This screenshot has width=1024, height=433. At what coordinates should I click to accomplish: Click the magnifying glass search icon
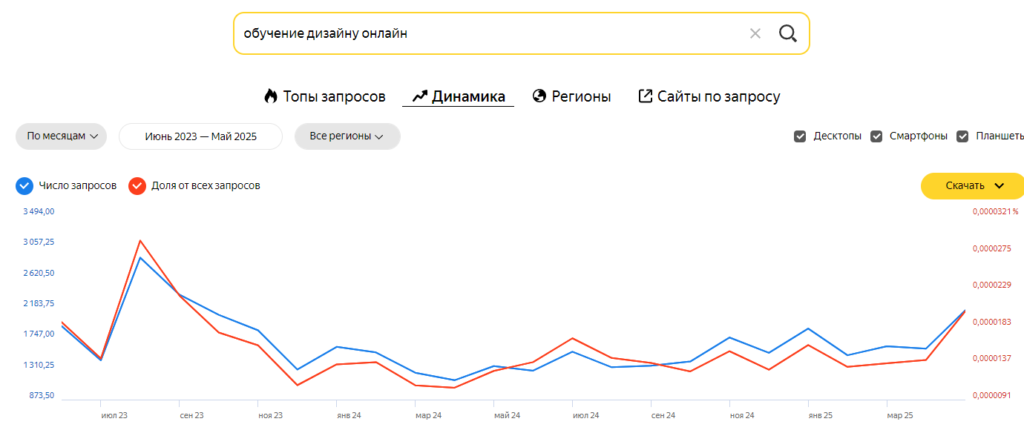click(x=788, y=34)
